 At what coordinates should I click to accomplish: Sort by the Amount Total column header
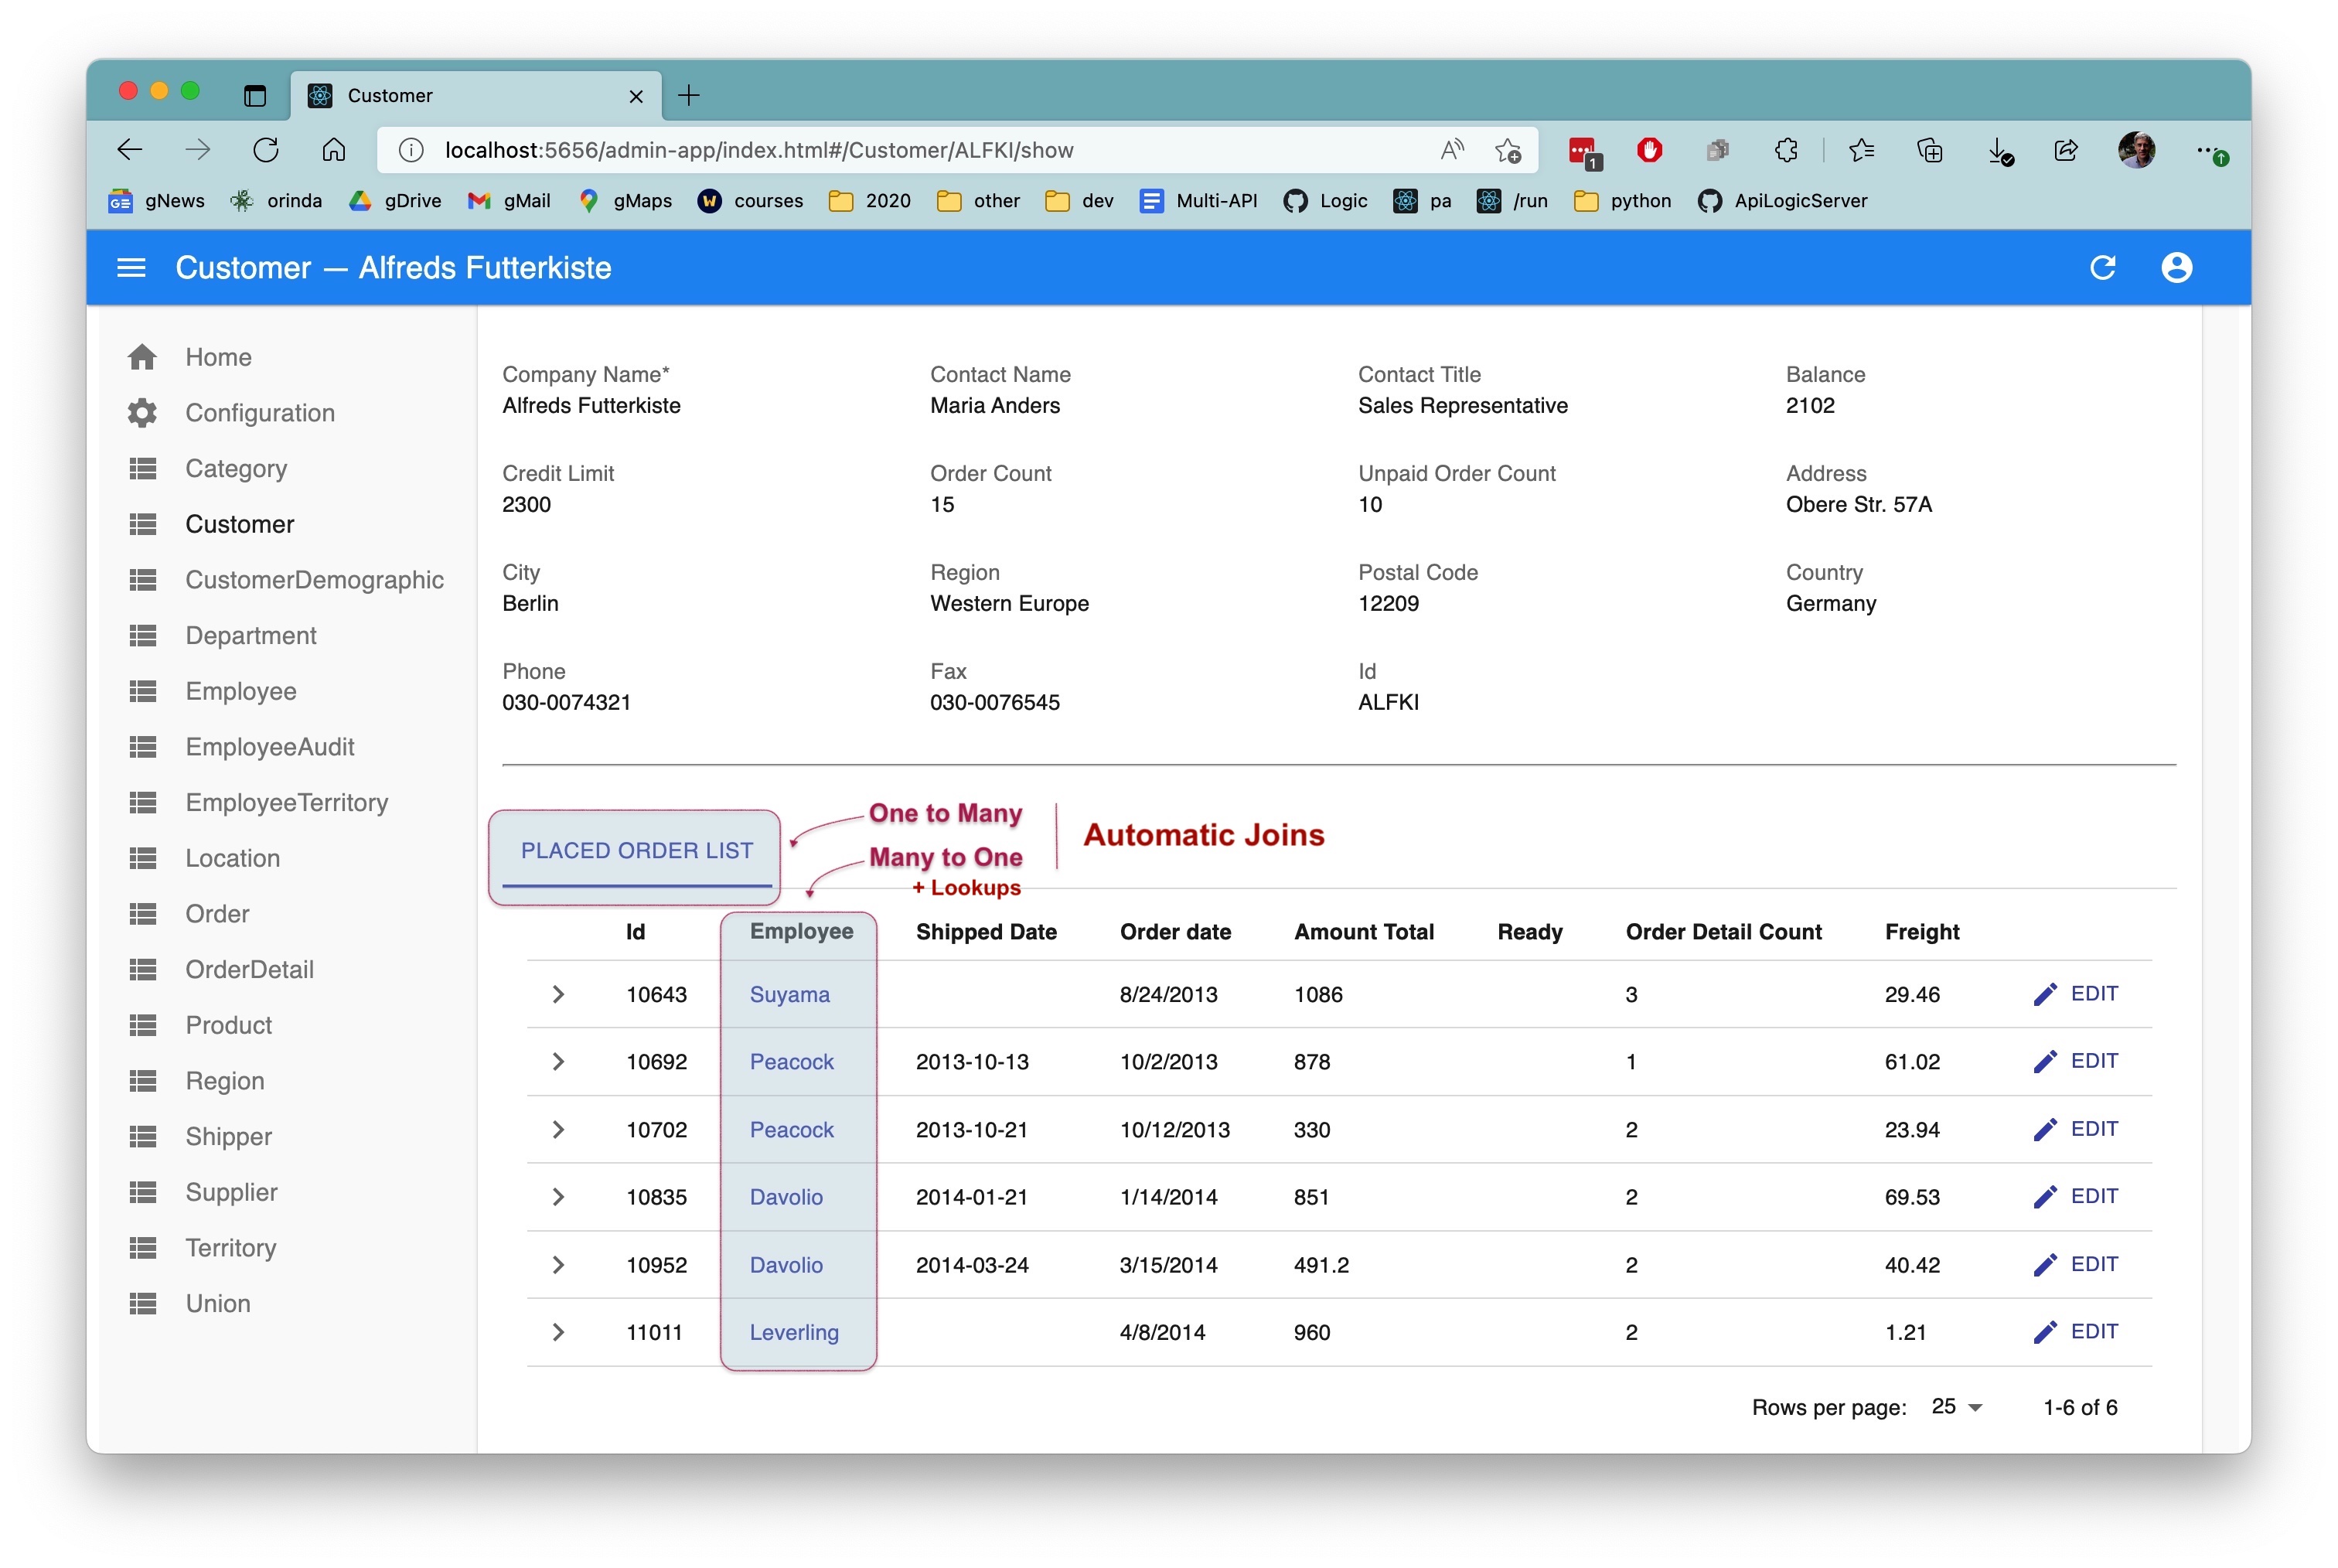pos(1363,932)
